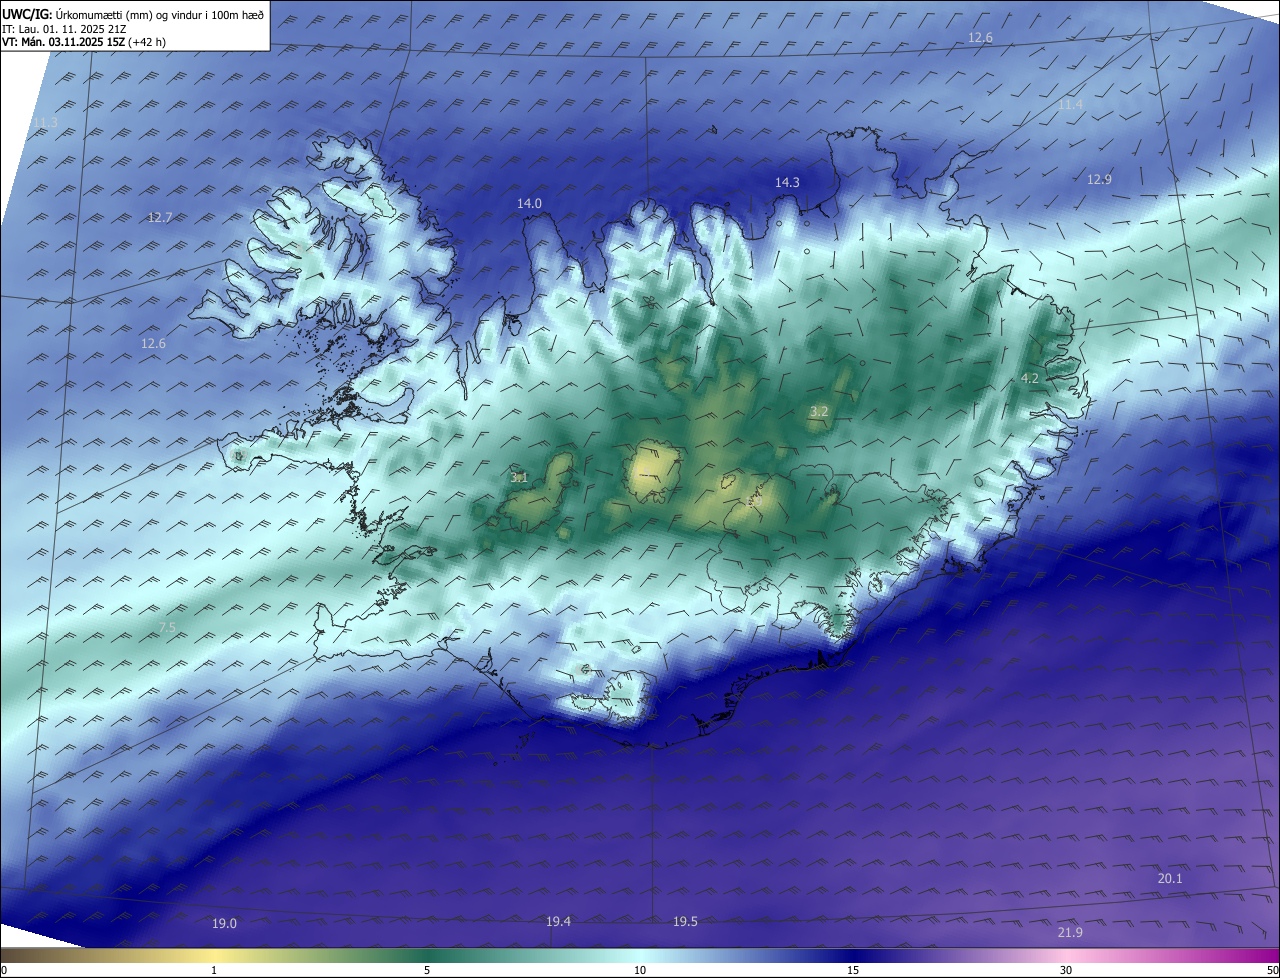Select the 'IT: Lau. 01. 11. 2025 21Z' line
The height and width of the screenshot is (978, 1280).
pyautogui.click(x=64, y=29)
